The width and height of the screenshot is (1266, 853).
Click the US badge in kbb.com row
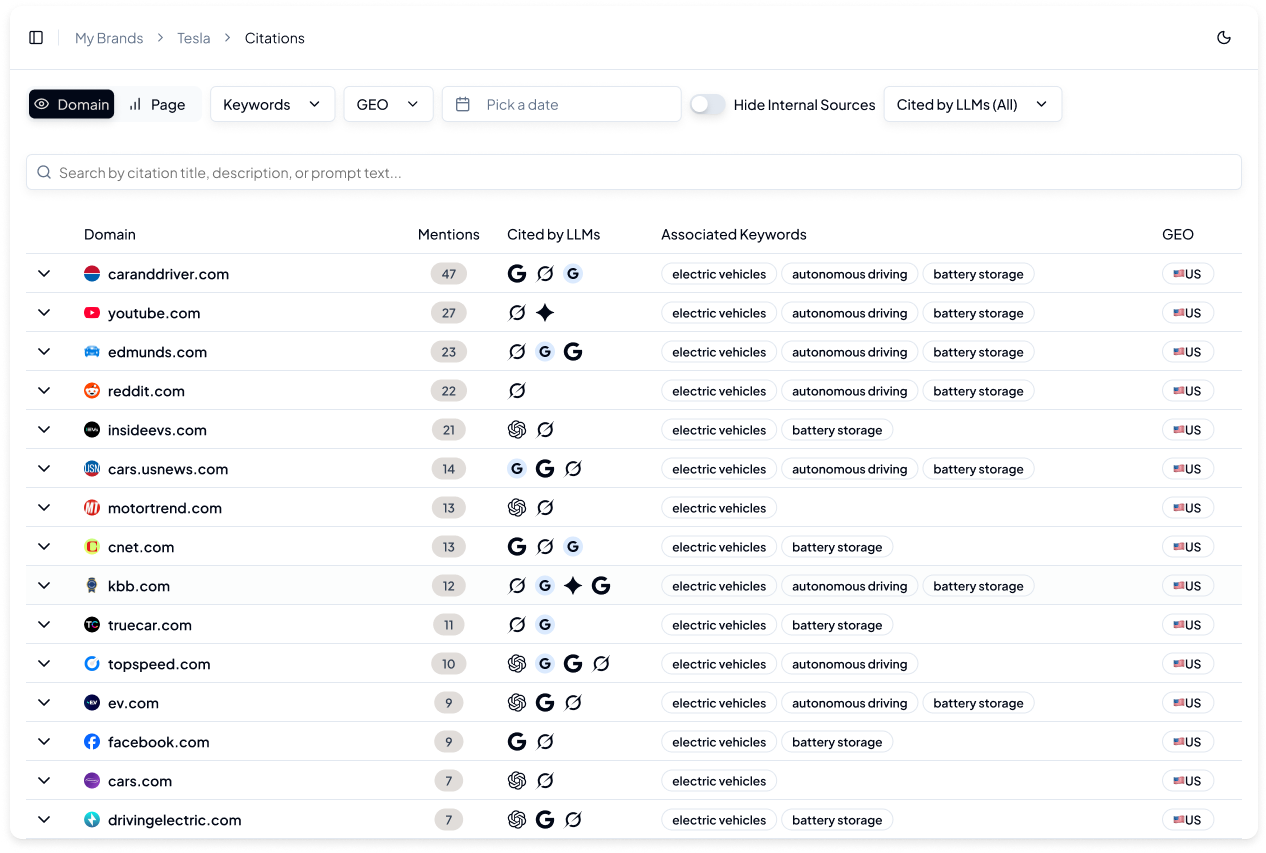[1188, 586]
